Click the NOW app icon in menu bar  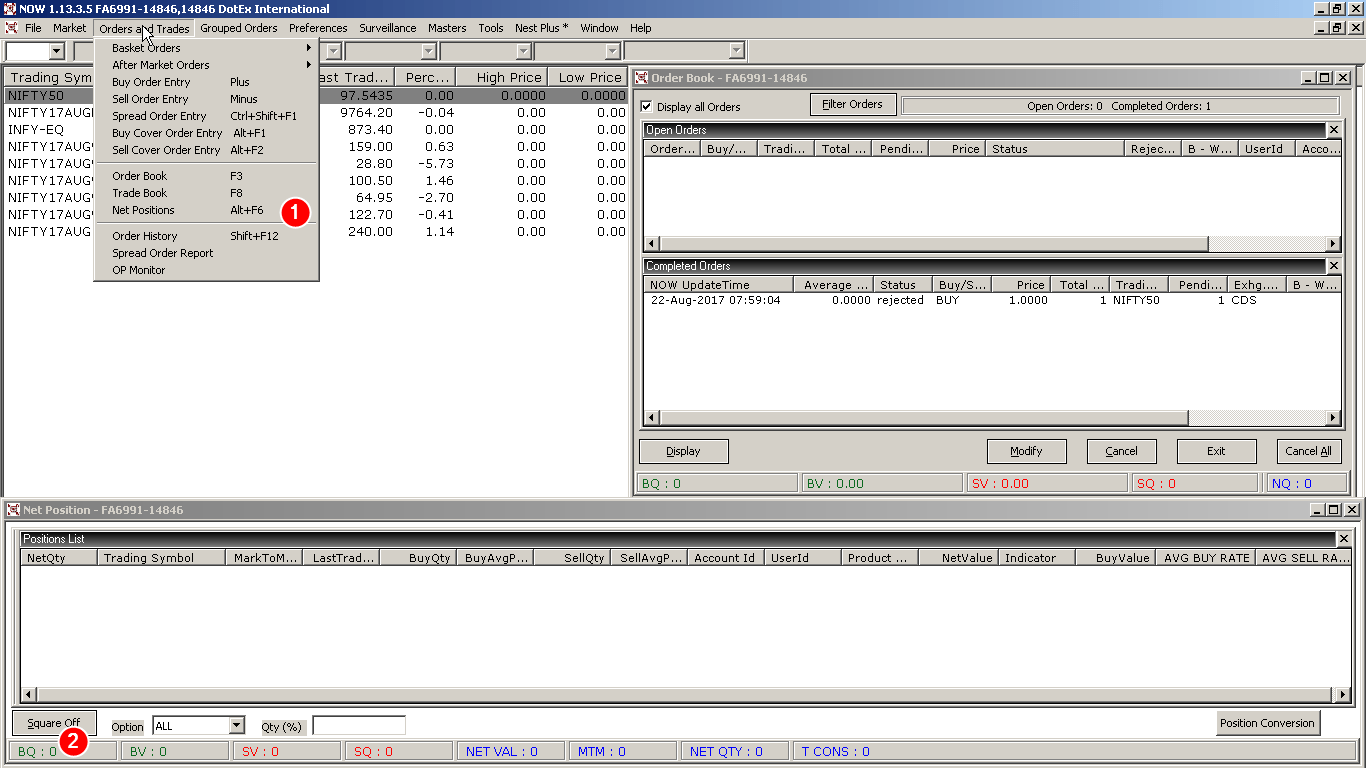pos(11,28)
